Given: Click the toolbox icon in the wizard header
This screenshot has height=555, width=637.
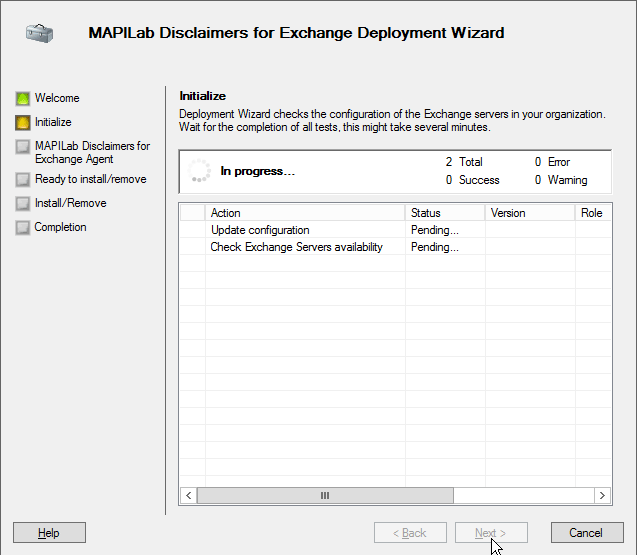Looking at the screenshot, I should point(39,33).
